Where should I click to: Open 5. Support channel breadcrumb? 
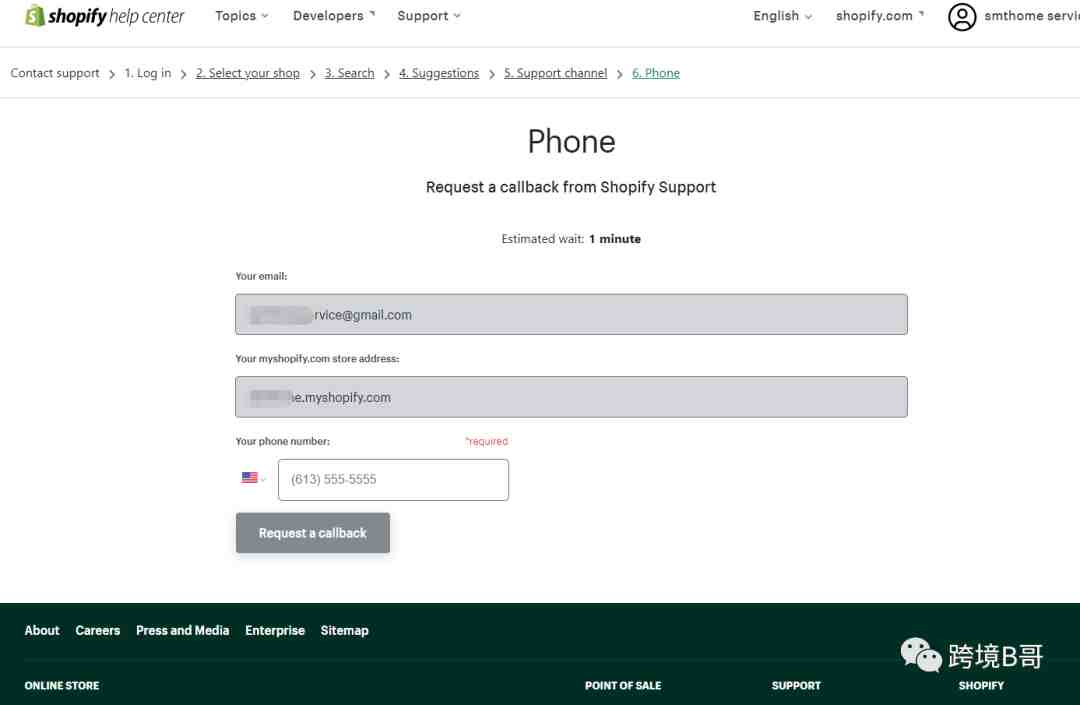pyautogui.click(x=555, y=73)
